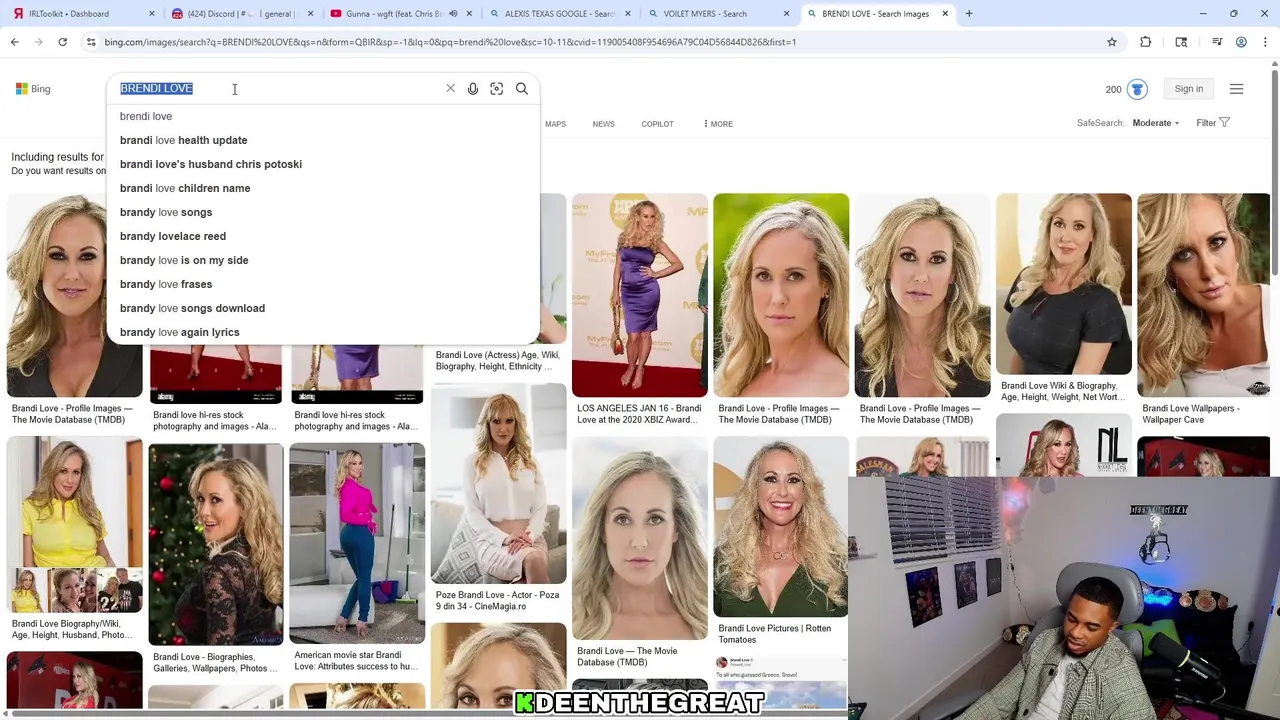
Task: Open the browser extensions puzzle icon
Action: (x=1146, y=42)
